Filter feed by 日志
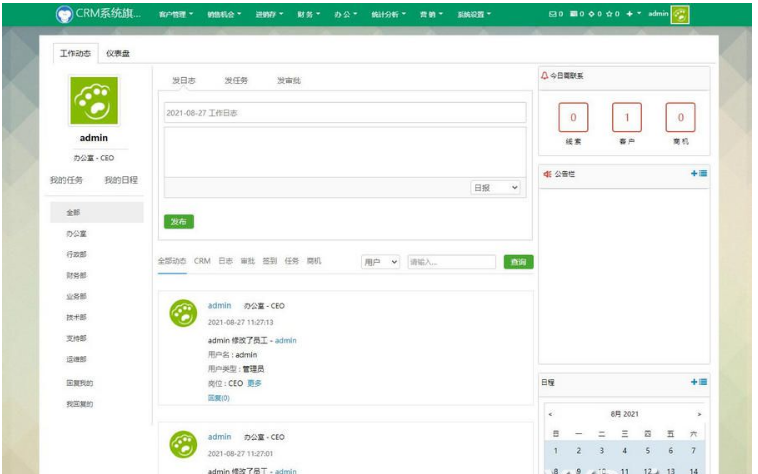The height and width of the screenshot is (474, 758). coord(226,261)
